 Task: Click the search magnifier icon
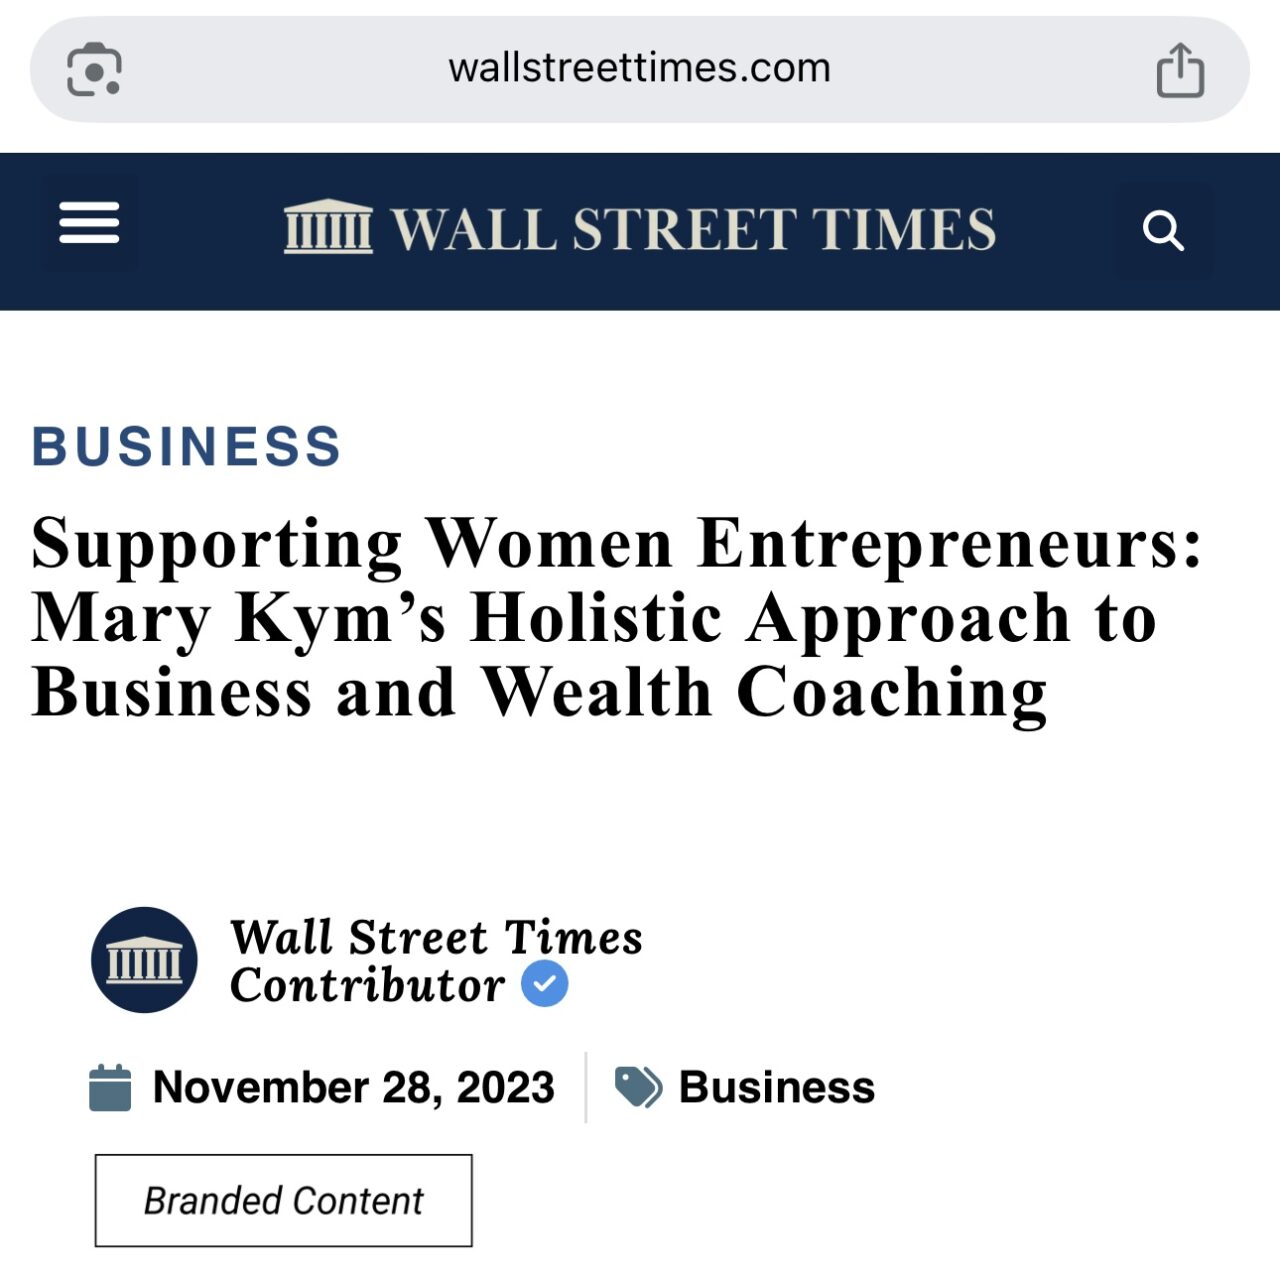coord(1163,231)
